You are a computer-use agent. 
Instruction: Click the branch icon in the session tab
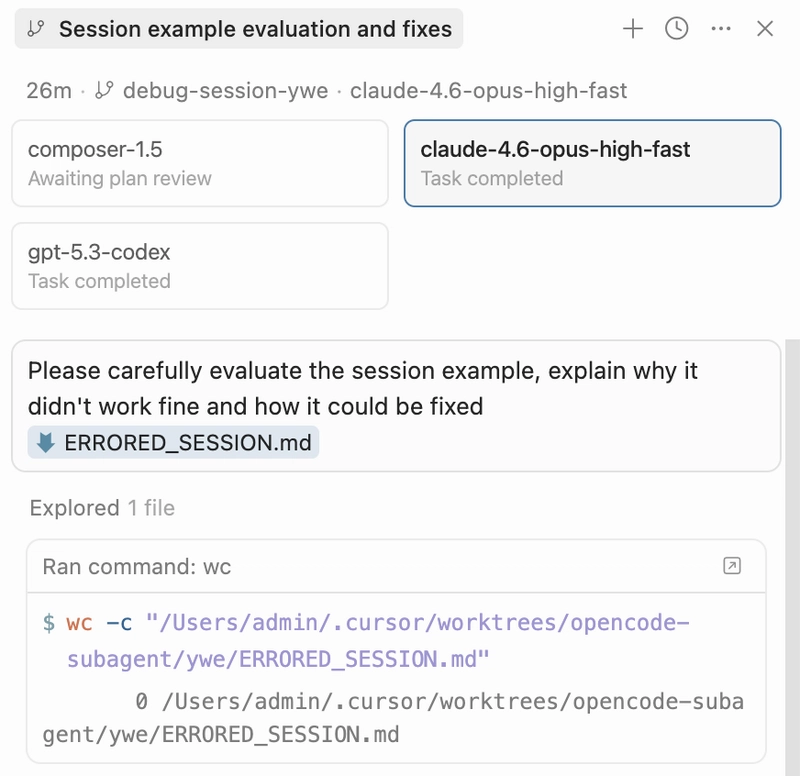click(36, 30)
